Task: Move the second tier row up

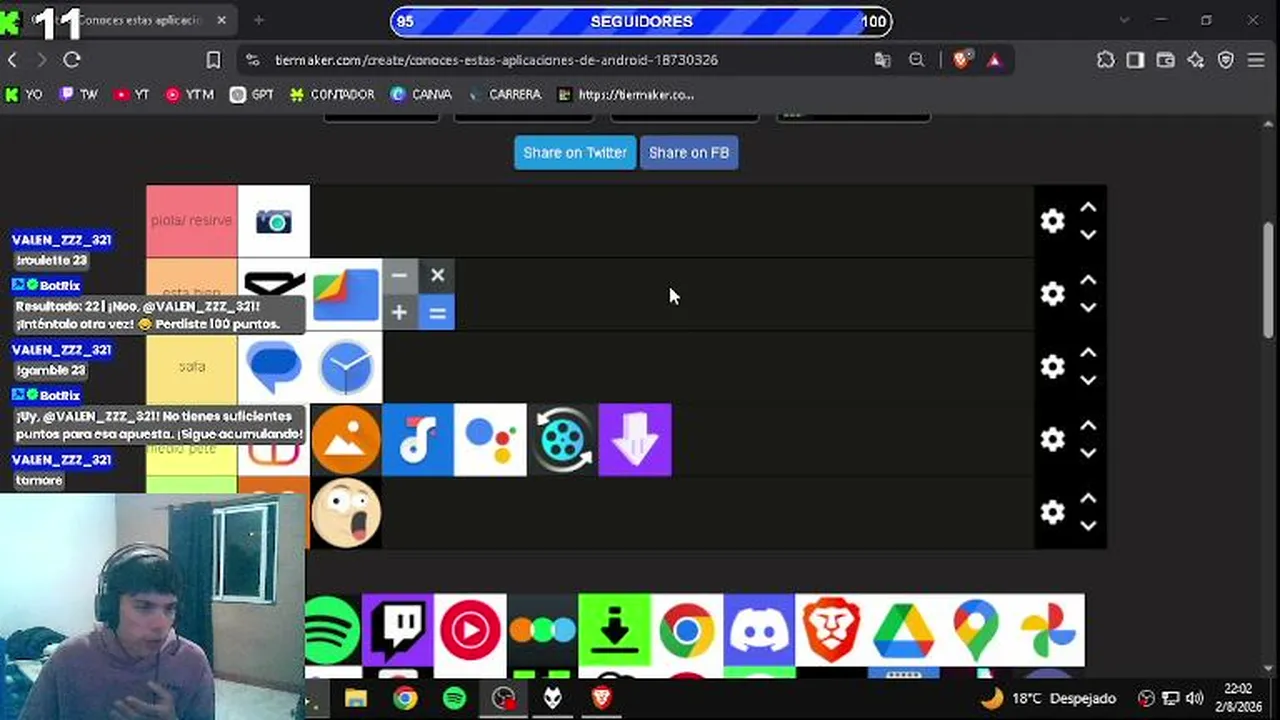Action: 1088,281
